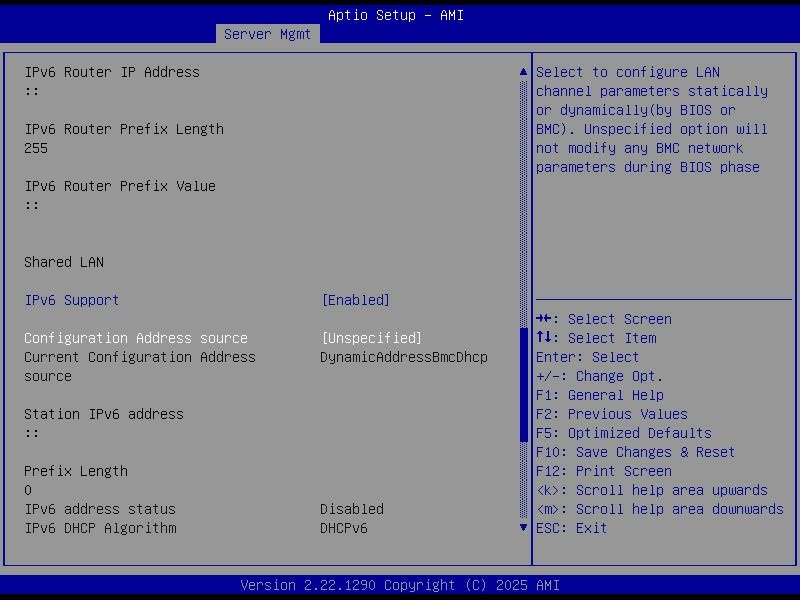Click the Aptio Setup - AMI title

pyautogui.click(x=396, y=15)
